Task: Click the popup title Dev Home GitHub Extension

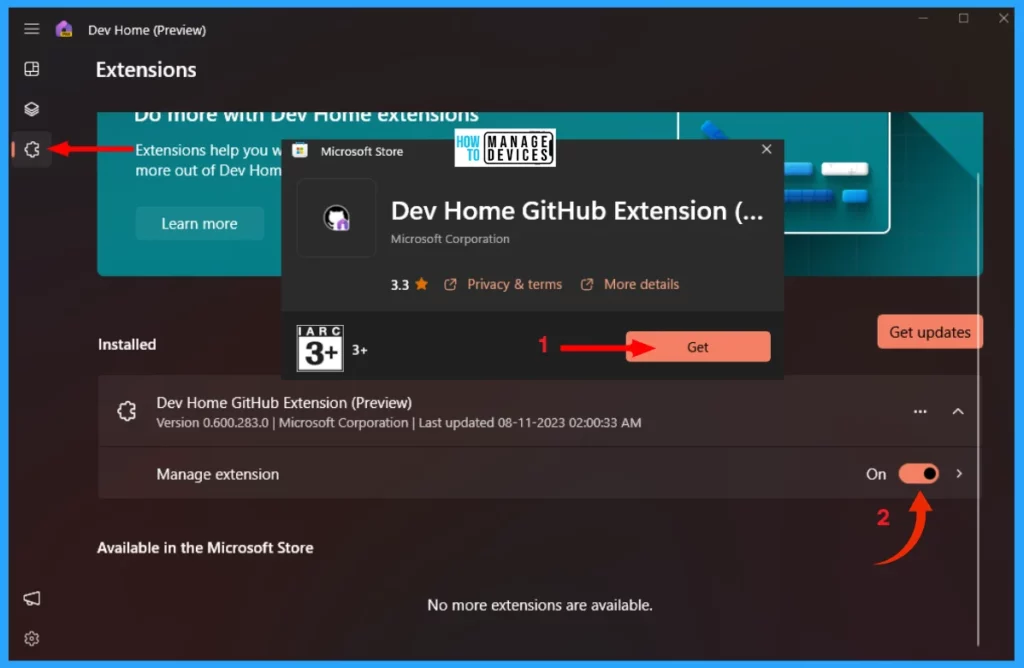Action: coord(577,211)
